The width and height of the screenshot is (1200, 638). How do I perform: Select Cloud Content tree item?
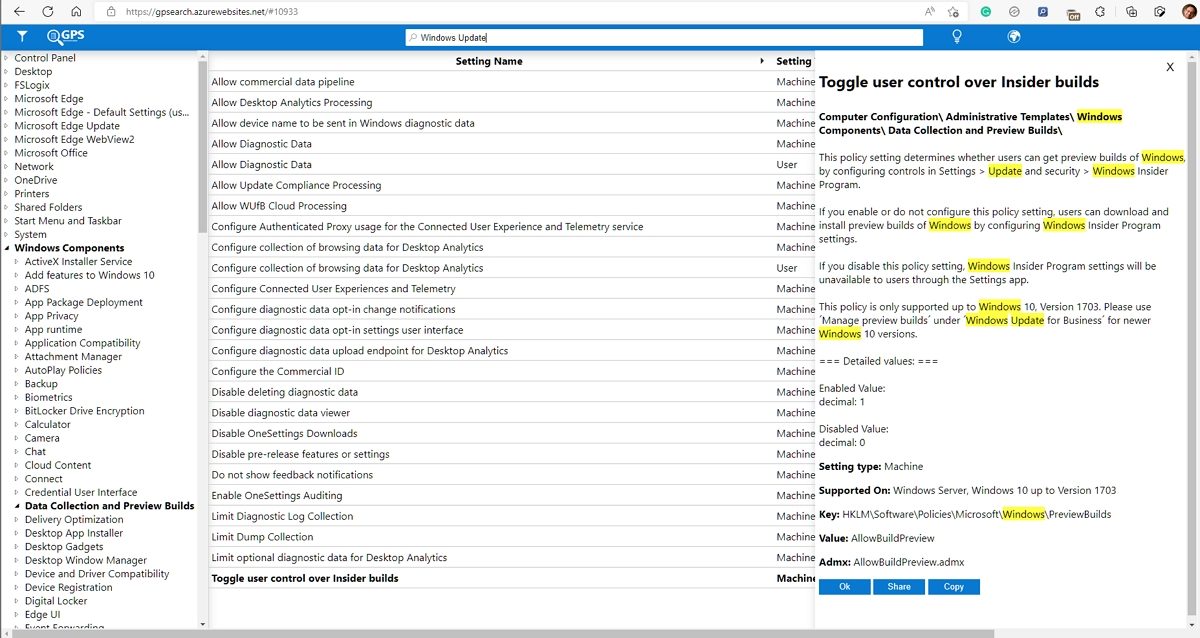point(58,465)
